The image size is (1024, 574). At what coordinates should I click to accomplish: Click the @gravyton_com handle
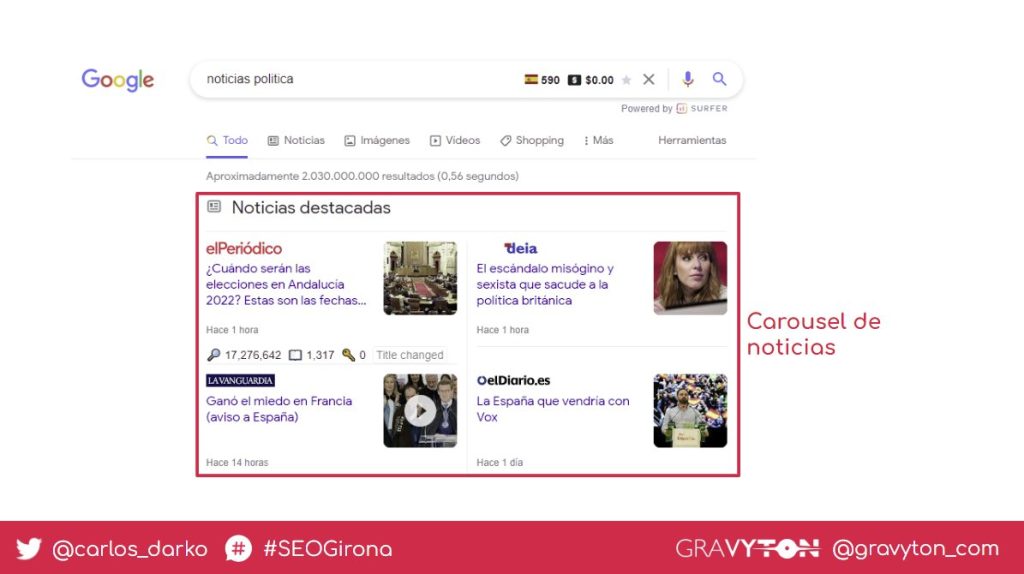pyautogui.click(x=916, y=549)
